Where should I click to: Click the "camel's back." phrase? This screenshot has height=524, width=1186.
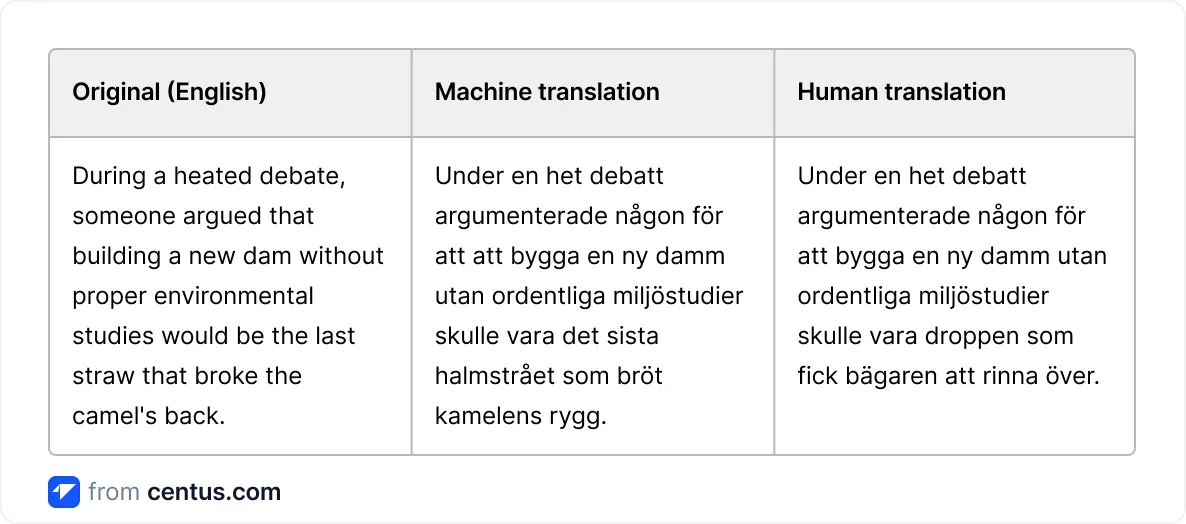click(x=148, y=416)
